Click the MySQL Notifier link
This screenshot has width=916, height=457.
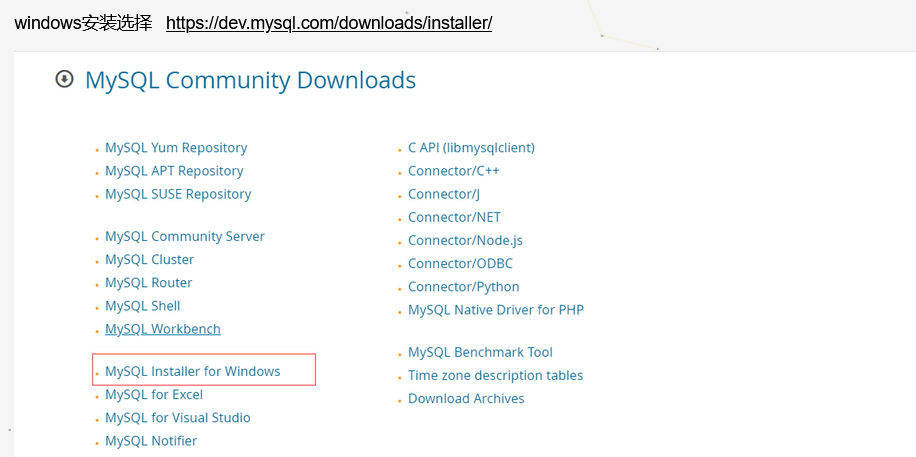click(x=151, y=441)
